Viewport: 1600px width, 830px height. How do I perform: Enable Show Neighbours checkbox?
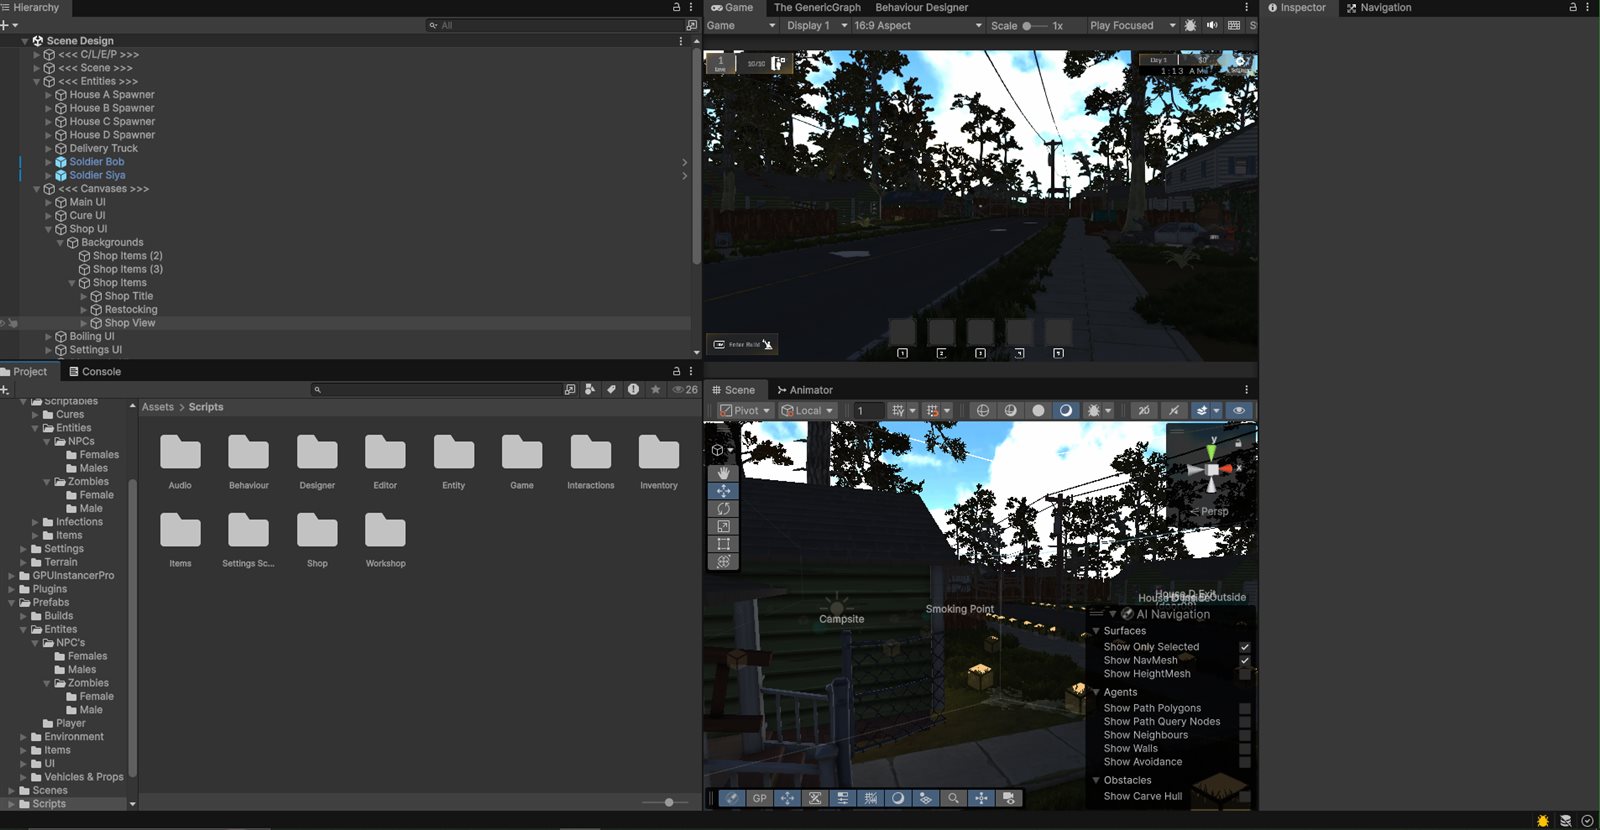[x=1245, y=735]
